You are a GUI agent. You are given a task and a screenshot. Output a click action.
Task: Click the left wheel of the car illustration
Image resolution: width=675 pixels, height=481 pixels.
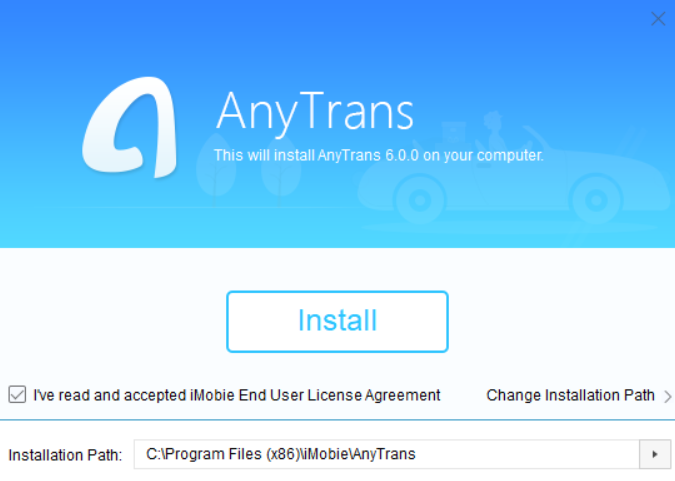point(420,200)
